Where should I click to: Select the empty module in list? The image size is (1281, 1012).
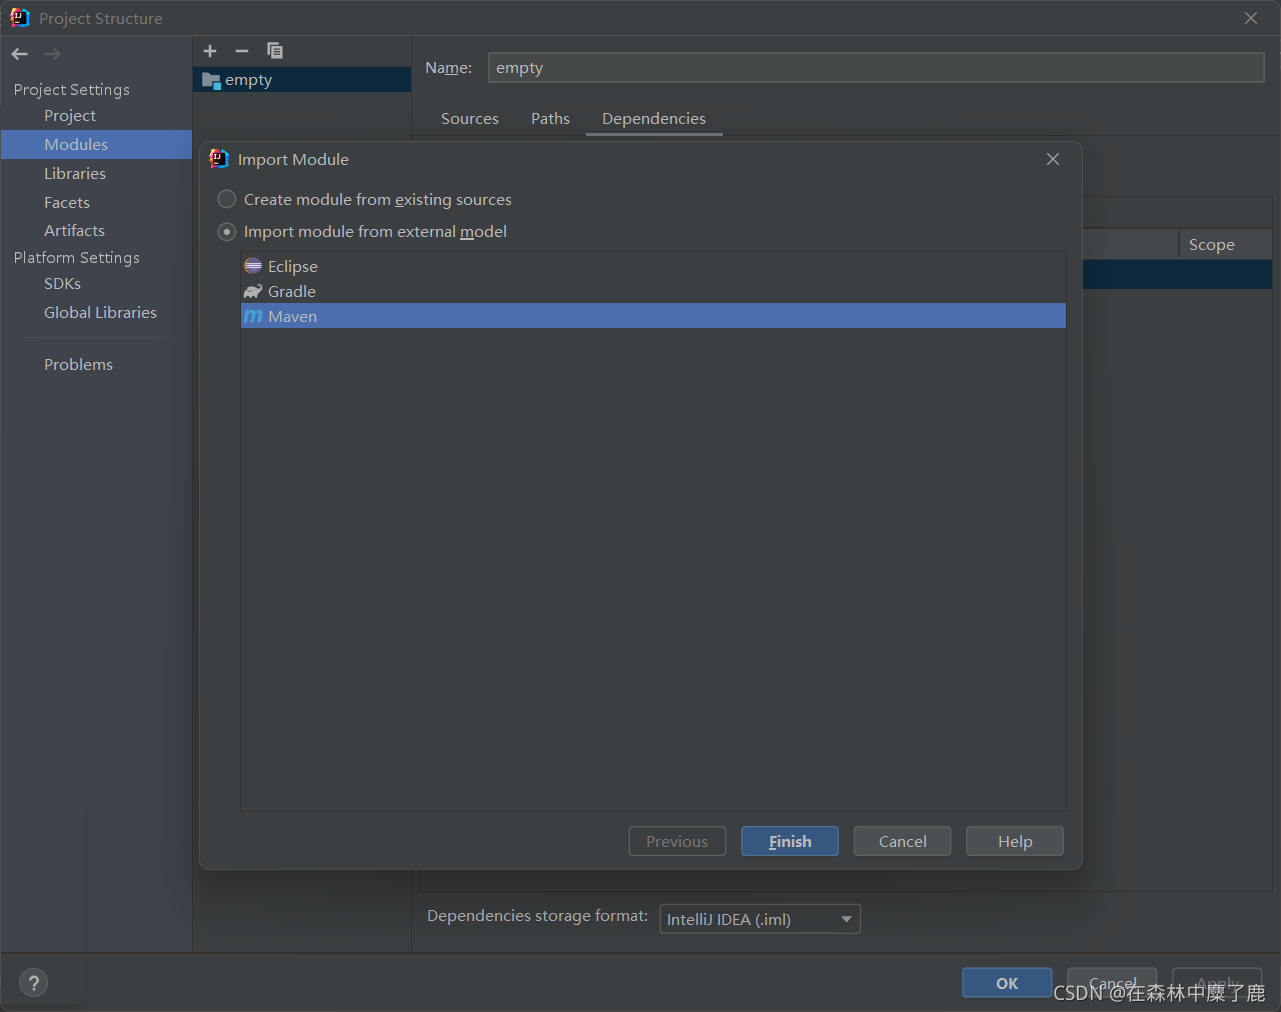coord(302,80)
